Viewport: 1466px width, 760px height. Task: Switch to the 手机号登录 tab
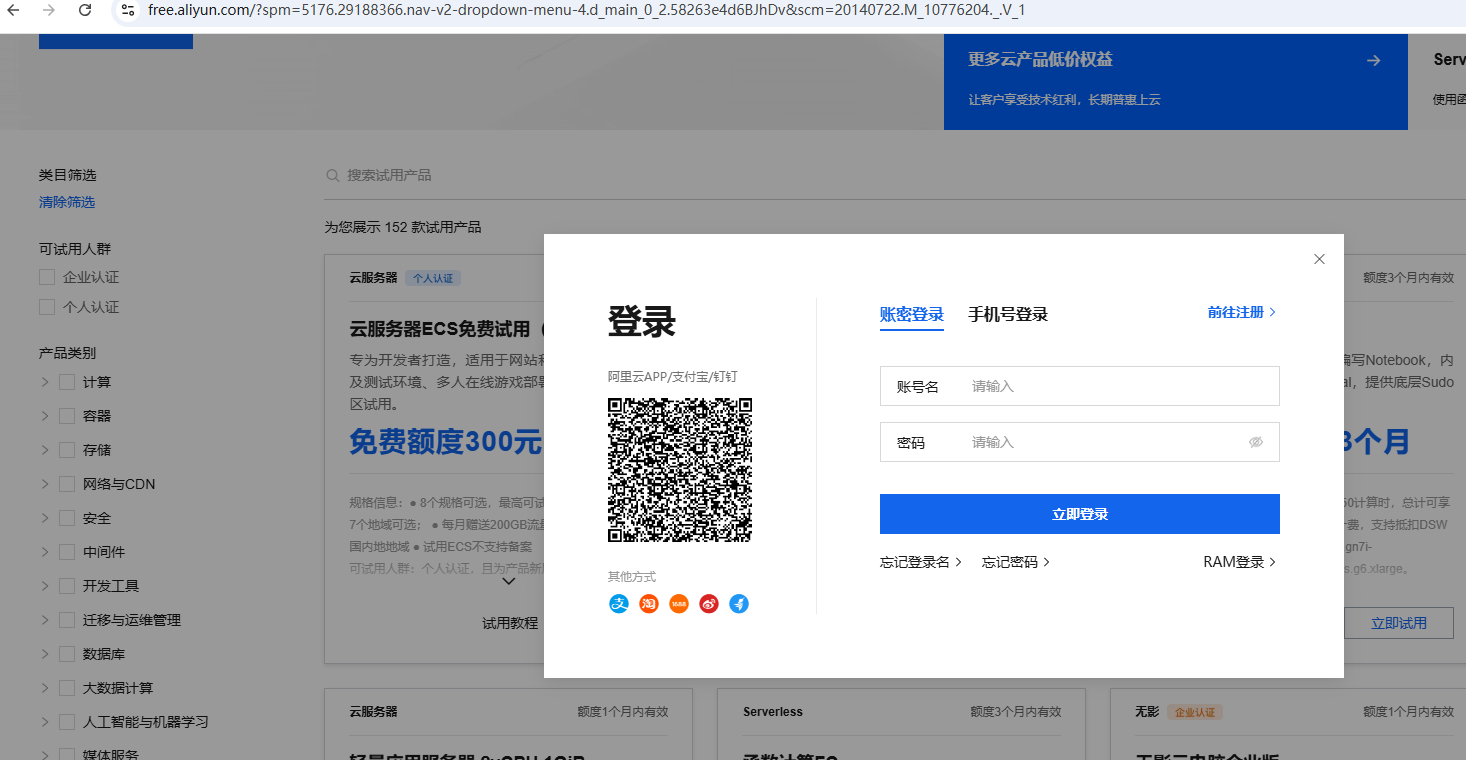pos(1008,314)
